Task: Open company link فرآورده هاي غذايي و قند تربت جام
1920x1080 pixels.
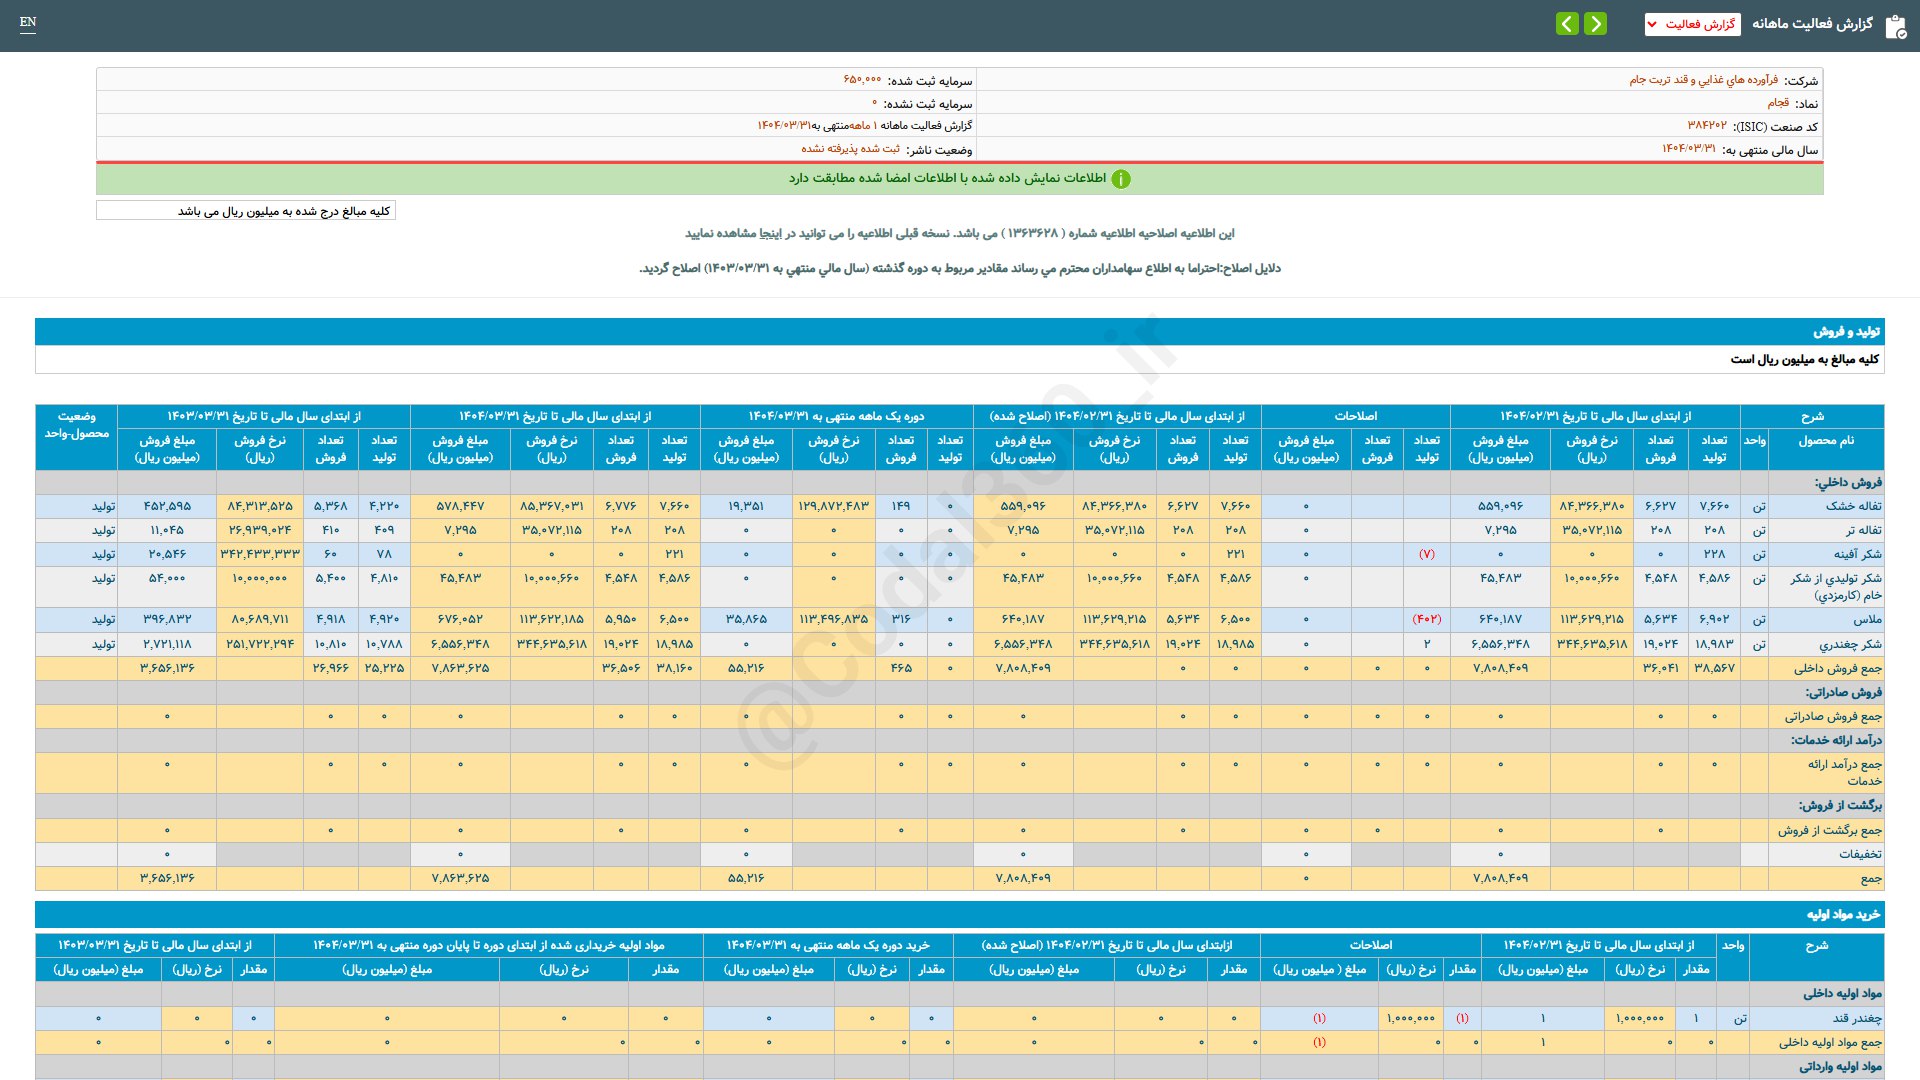Action: 1703,80
